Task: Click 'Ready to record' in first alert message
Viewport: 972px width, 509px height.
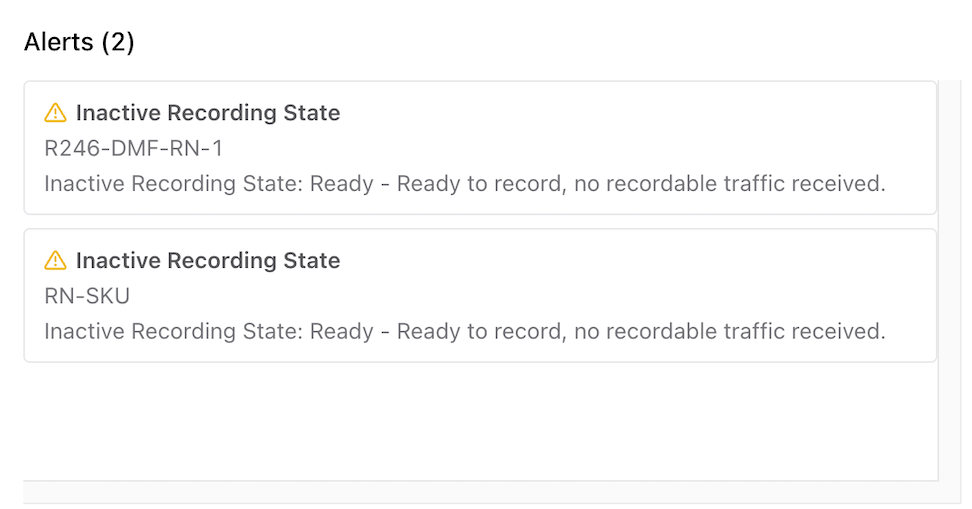Action: (x=480, y=184)
